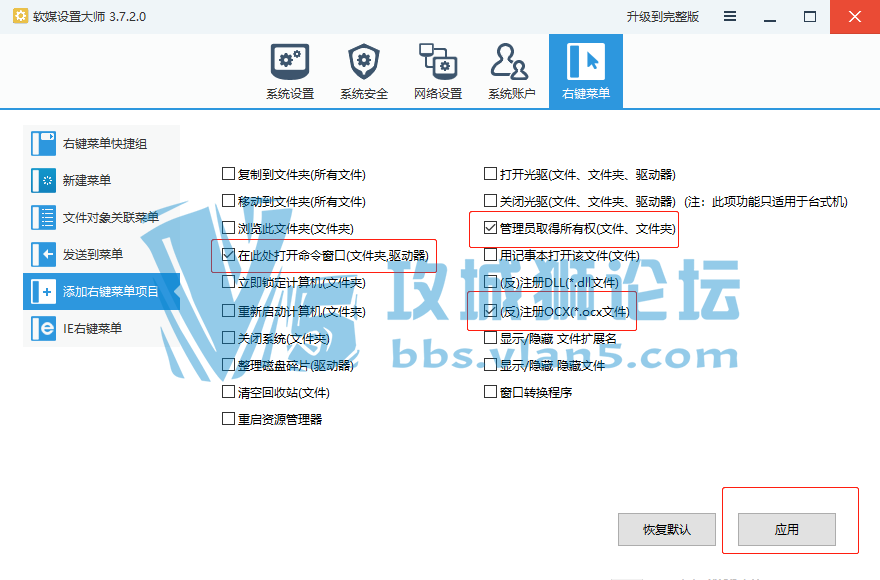Enable 复制到文件夹(所有文件) checkbox
Viewport: 880px width, 580px height.
[228, 173]
